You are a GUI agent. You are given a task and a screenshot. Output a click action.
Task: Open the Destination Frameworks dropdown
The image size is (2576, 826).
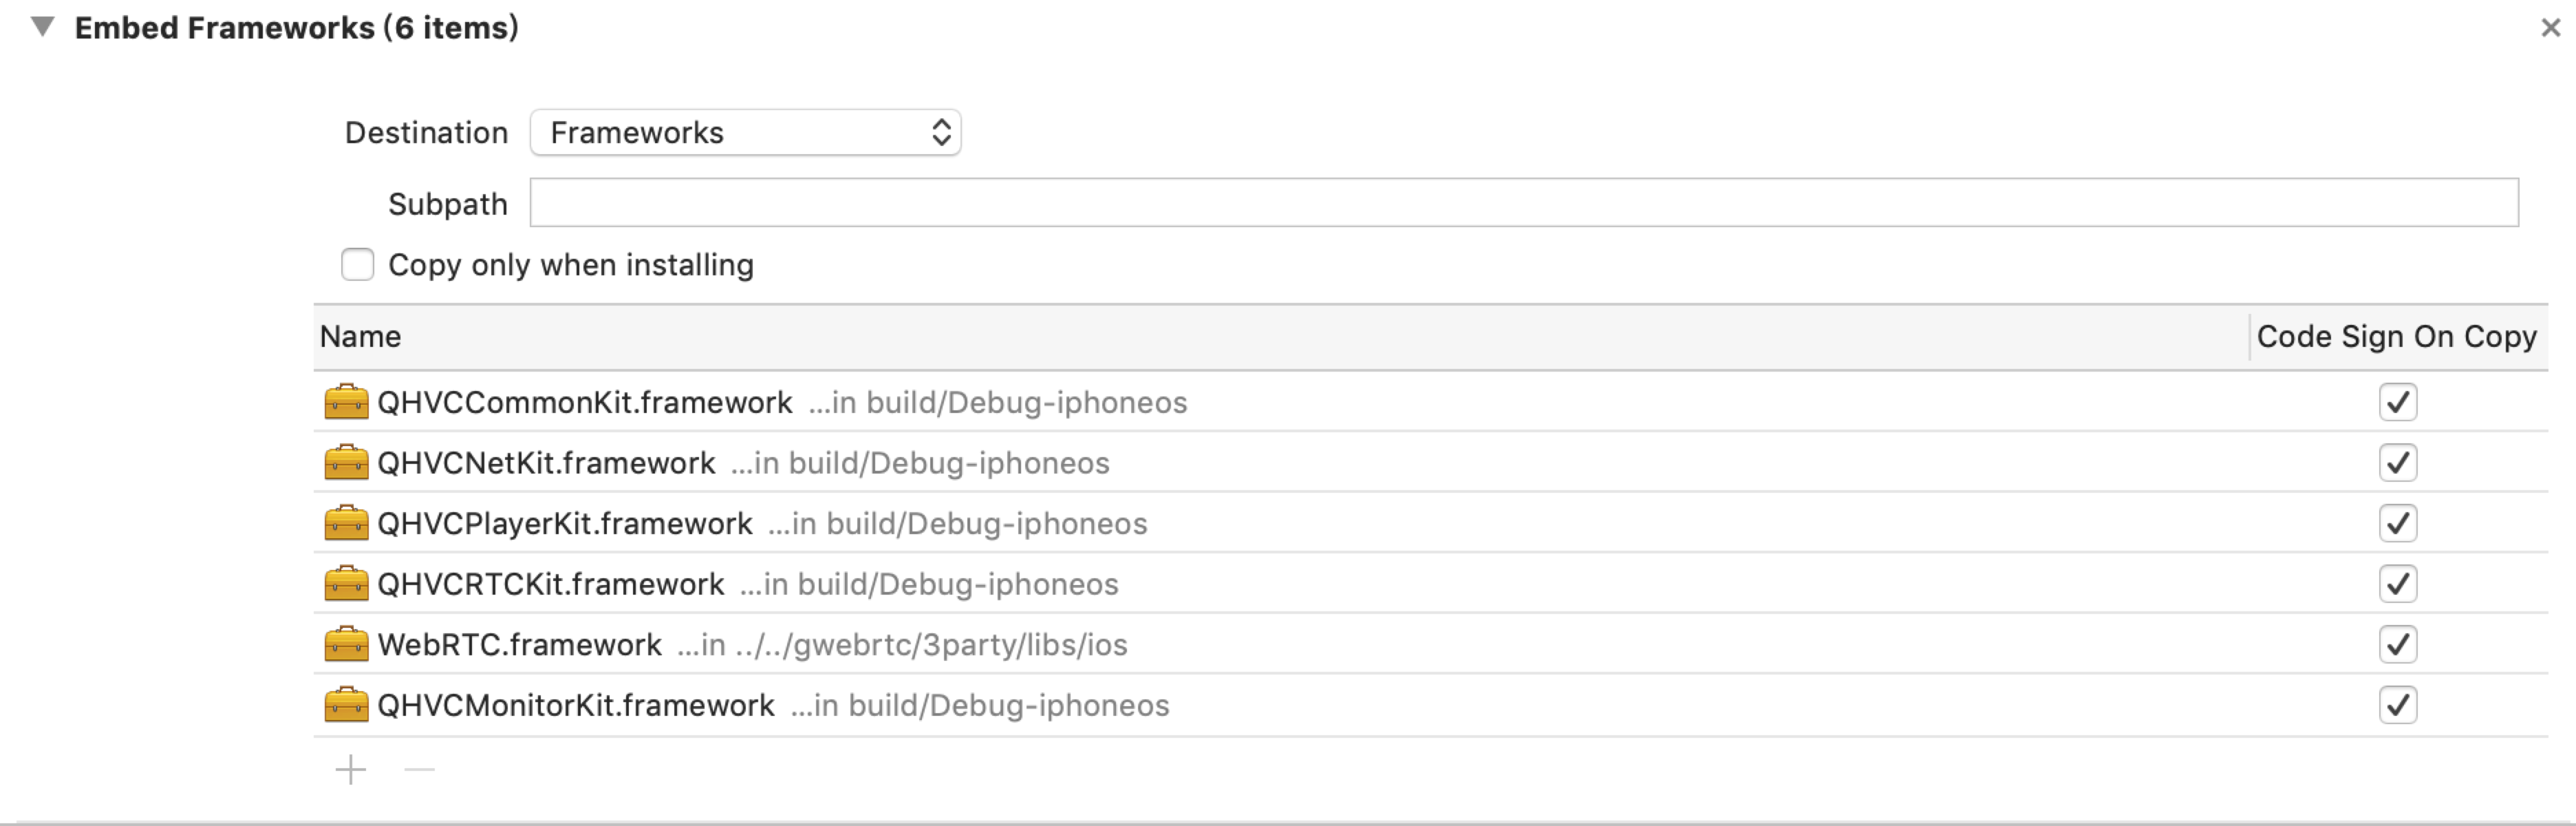pos(746,132)
